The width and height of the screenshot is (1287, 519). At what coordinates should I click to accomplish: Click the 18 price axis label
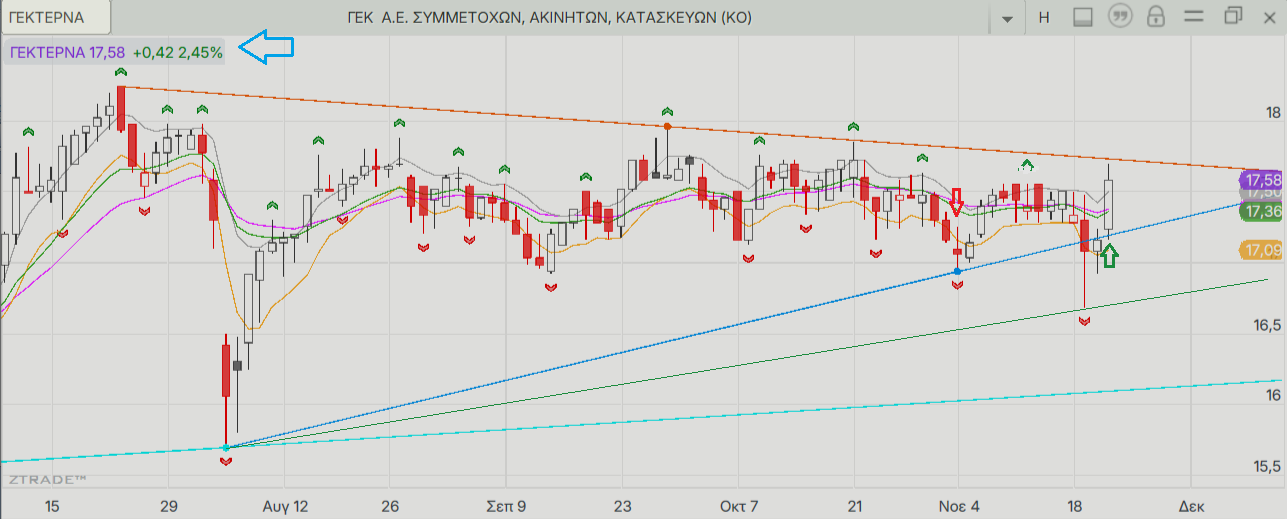[1273, 112]
